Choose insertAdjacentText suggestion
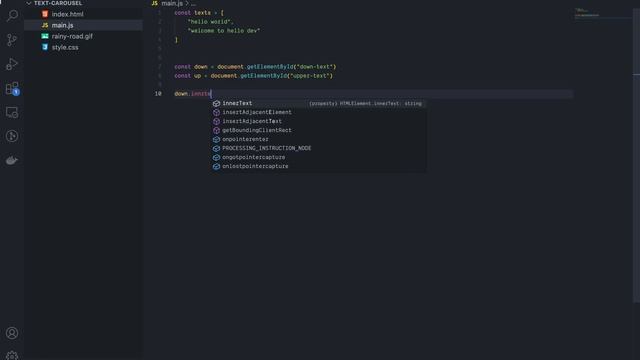Image resolution: width=640 pixels, height=360 pixels. 319,122
